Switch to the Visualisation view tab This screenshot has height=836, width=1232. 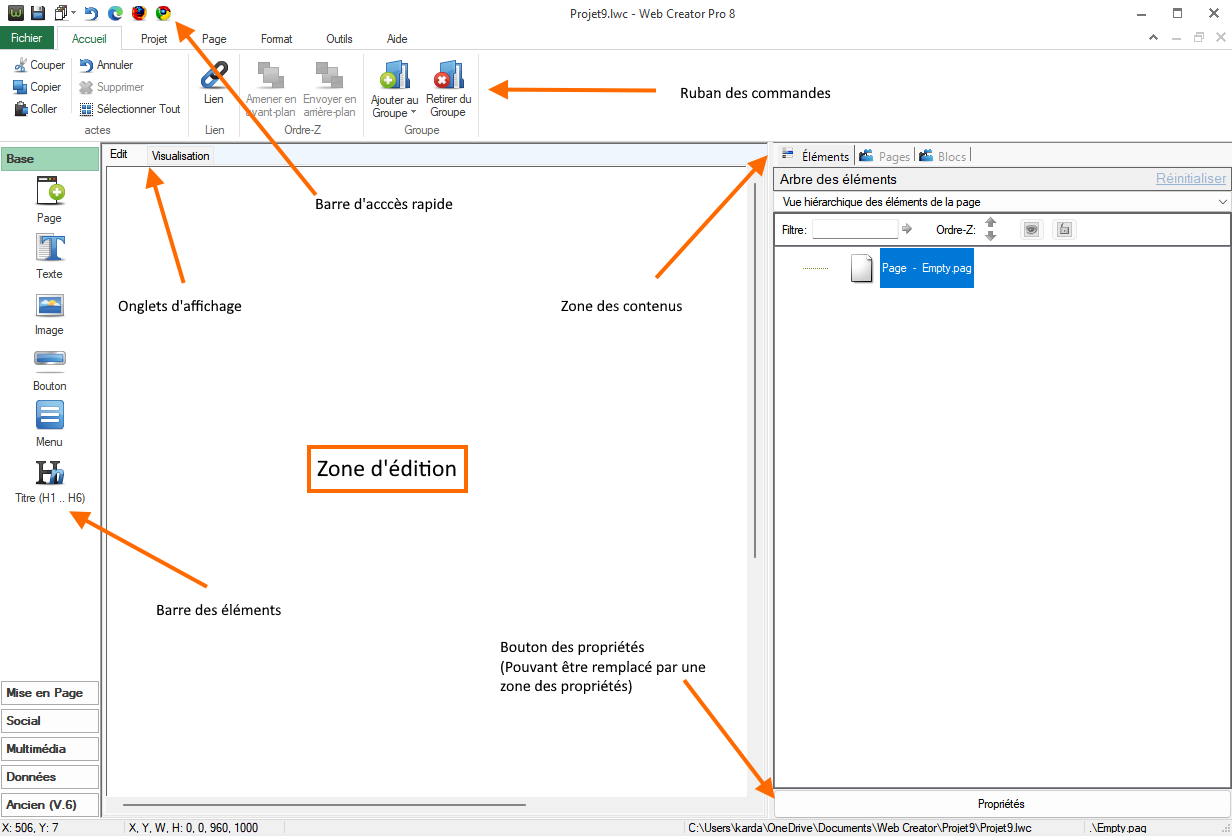[x=181, y=156]
